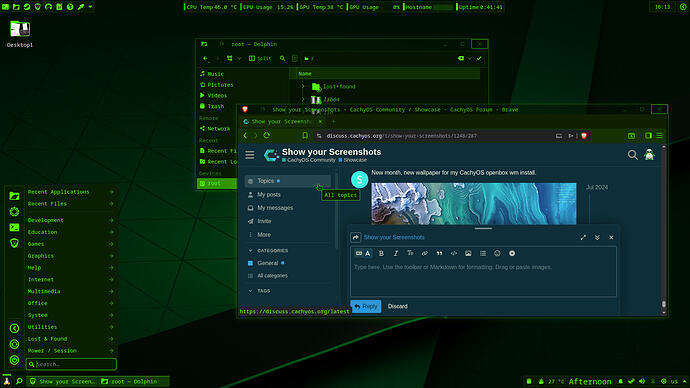Viewport: 690px width, 388px height.
Task: Upload an image via composer toolbar
Action: [x=468, y=253]
